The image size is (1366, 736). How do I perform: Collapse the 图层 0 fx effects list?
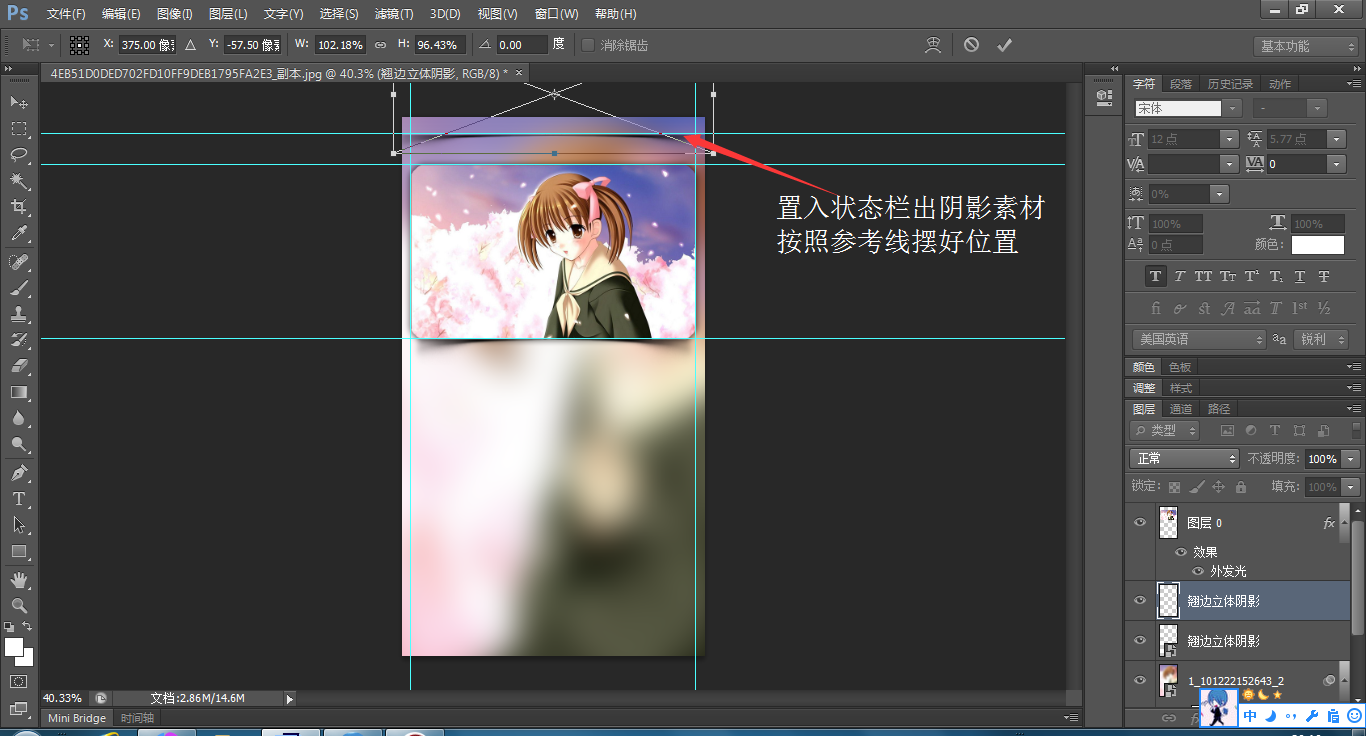coord(1343,523)
